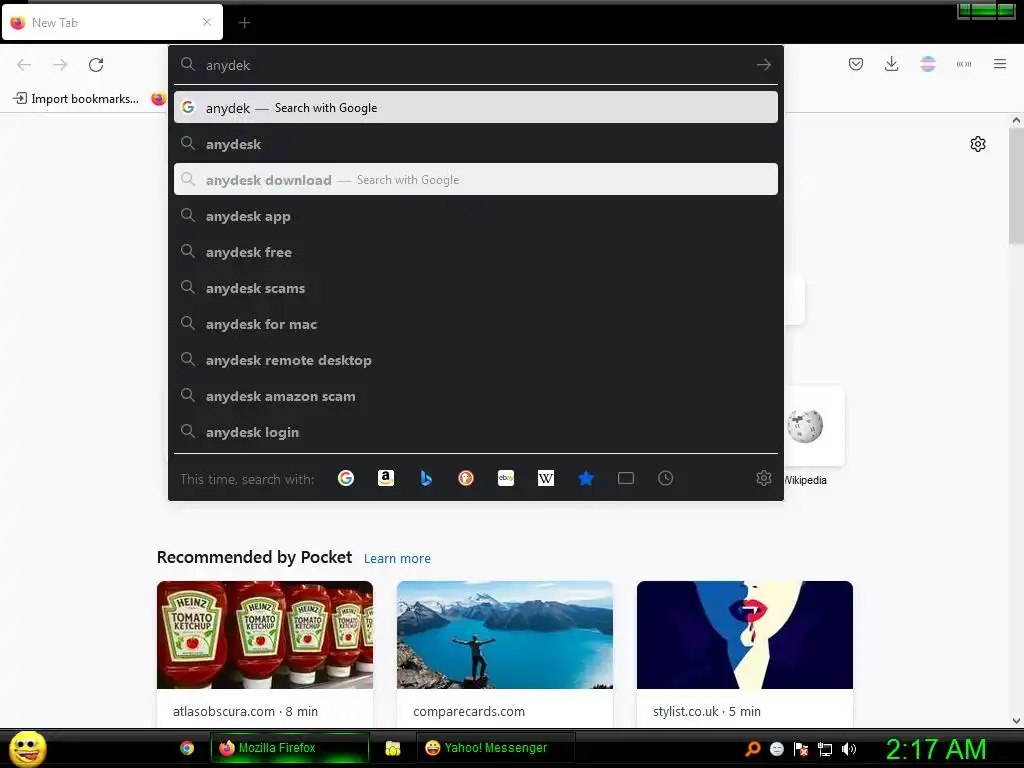
Task: Search this time with Google
Action: 345,478
